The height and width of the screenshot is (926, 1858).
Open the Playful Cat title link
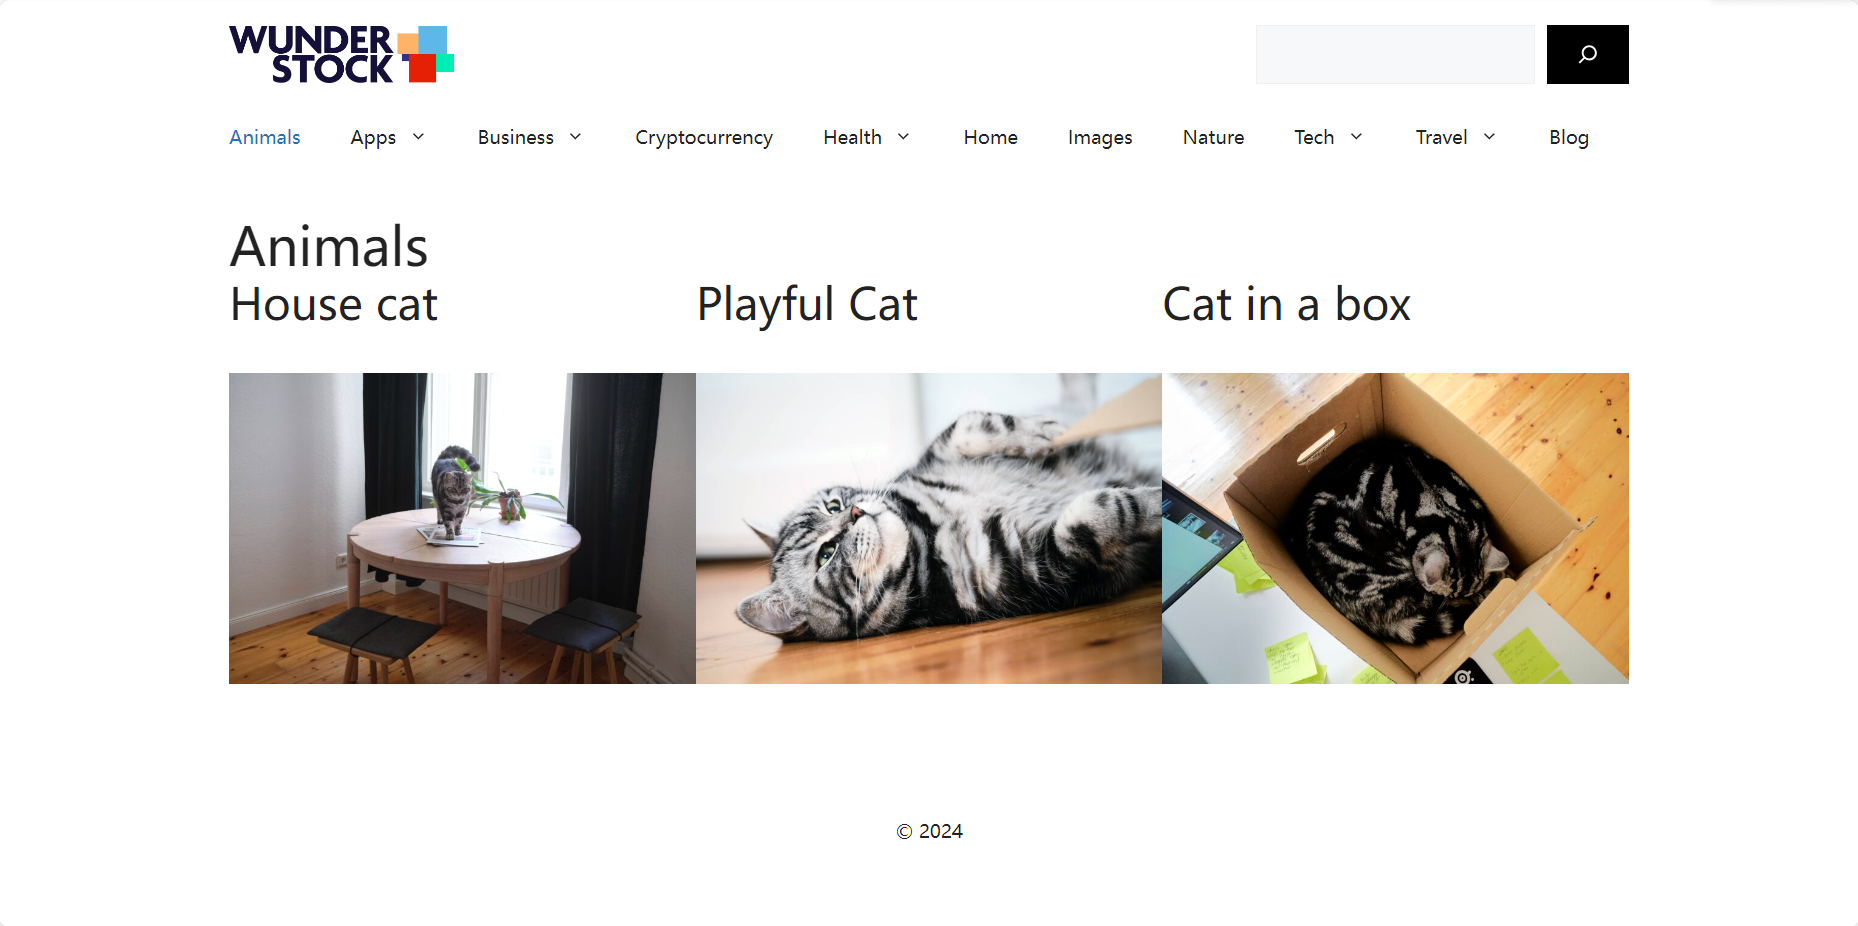click(x=807, y=304)
